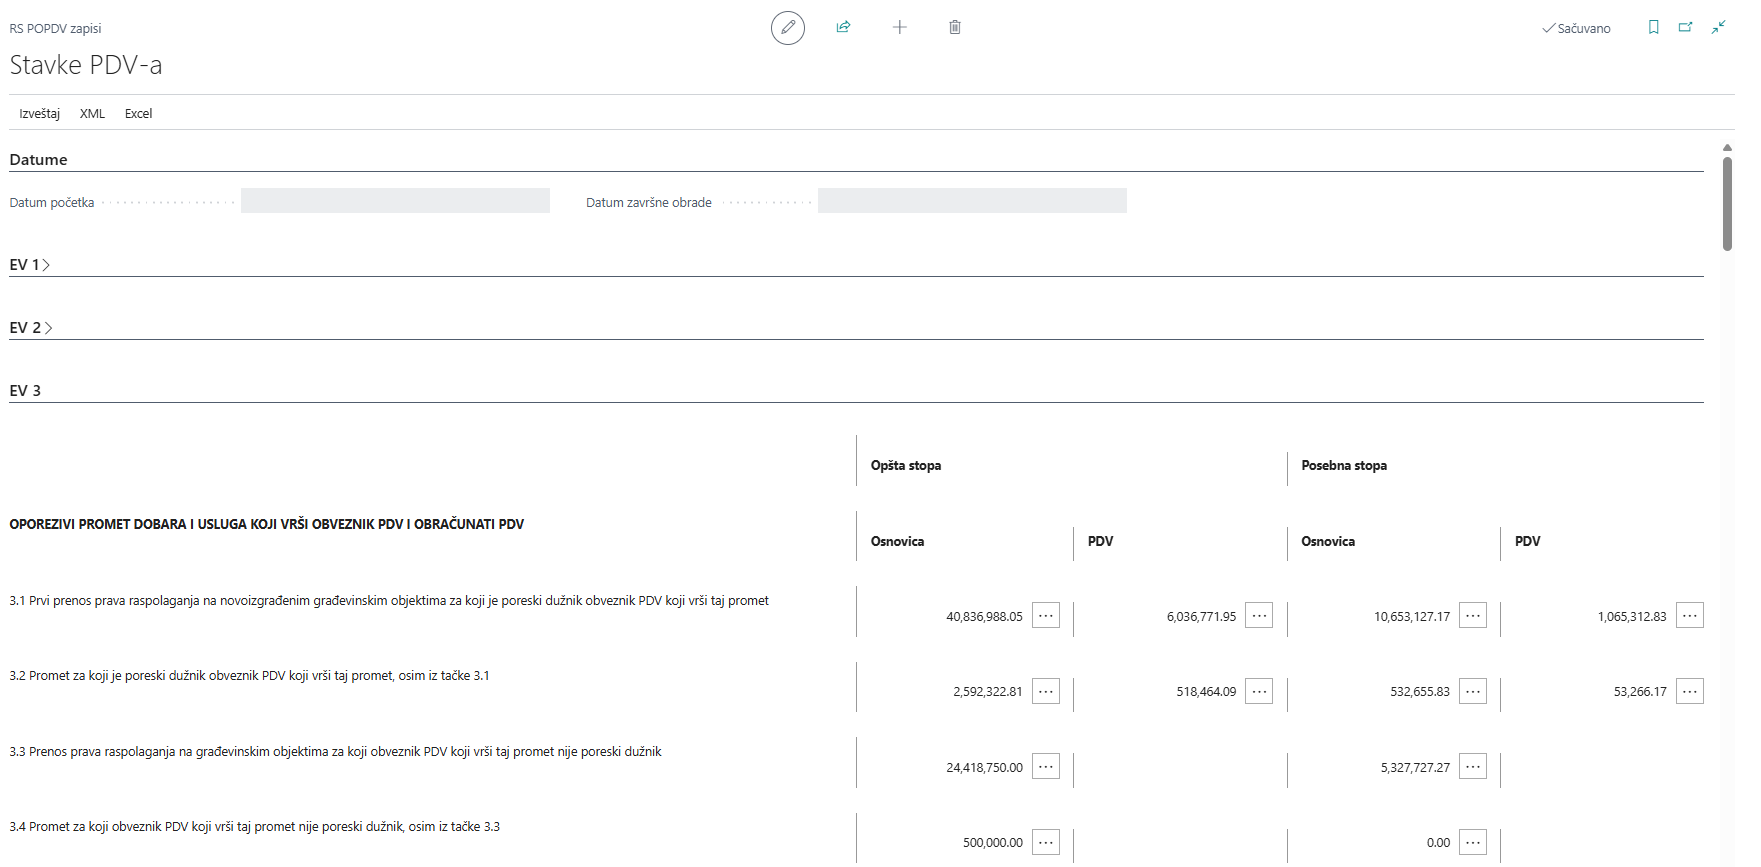Expand the EV 1 section

[29, 265]
